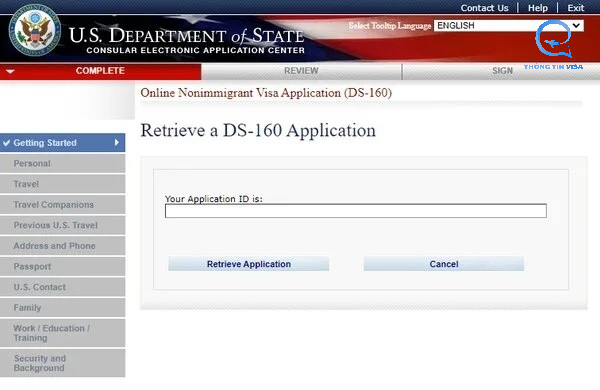Open Security and Background section
The image size is (600, 390).
[62, 363]
